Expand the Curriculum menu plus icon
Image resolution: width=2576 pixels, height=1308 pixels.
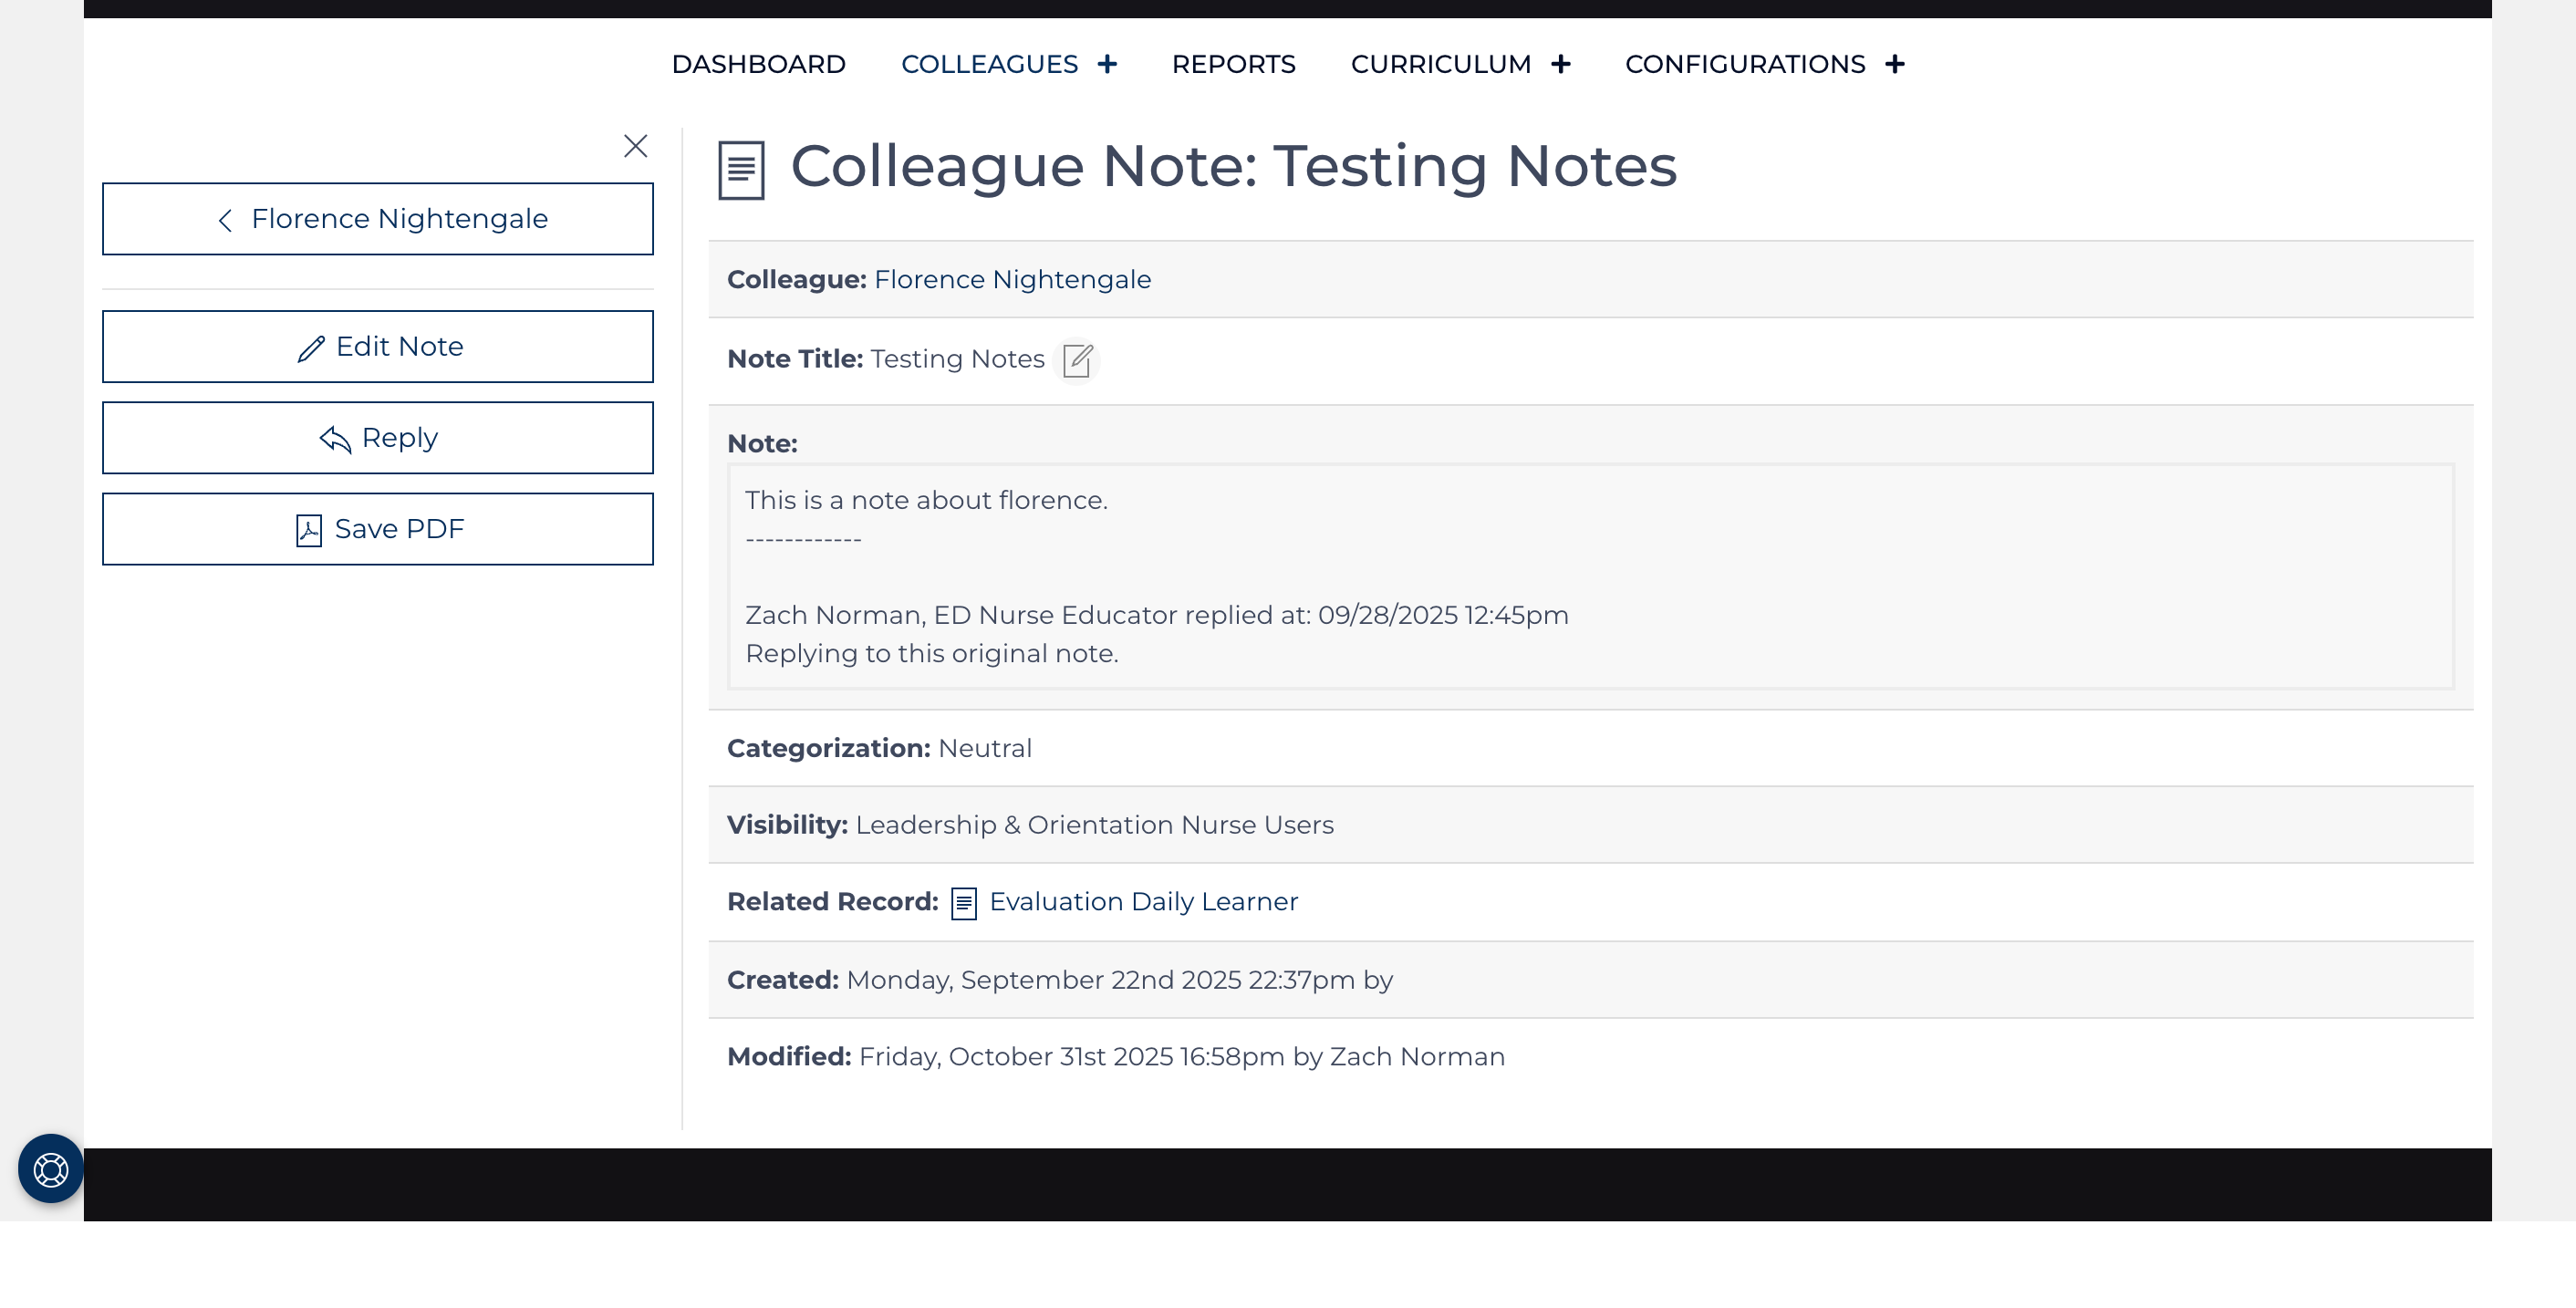click(1560, 64)
